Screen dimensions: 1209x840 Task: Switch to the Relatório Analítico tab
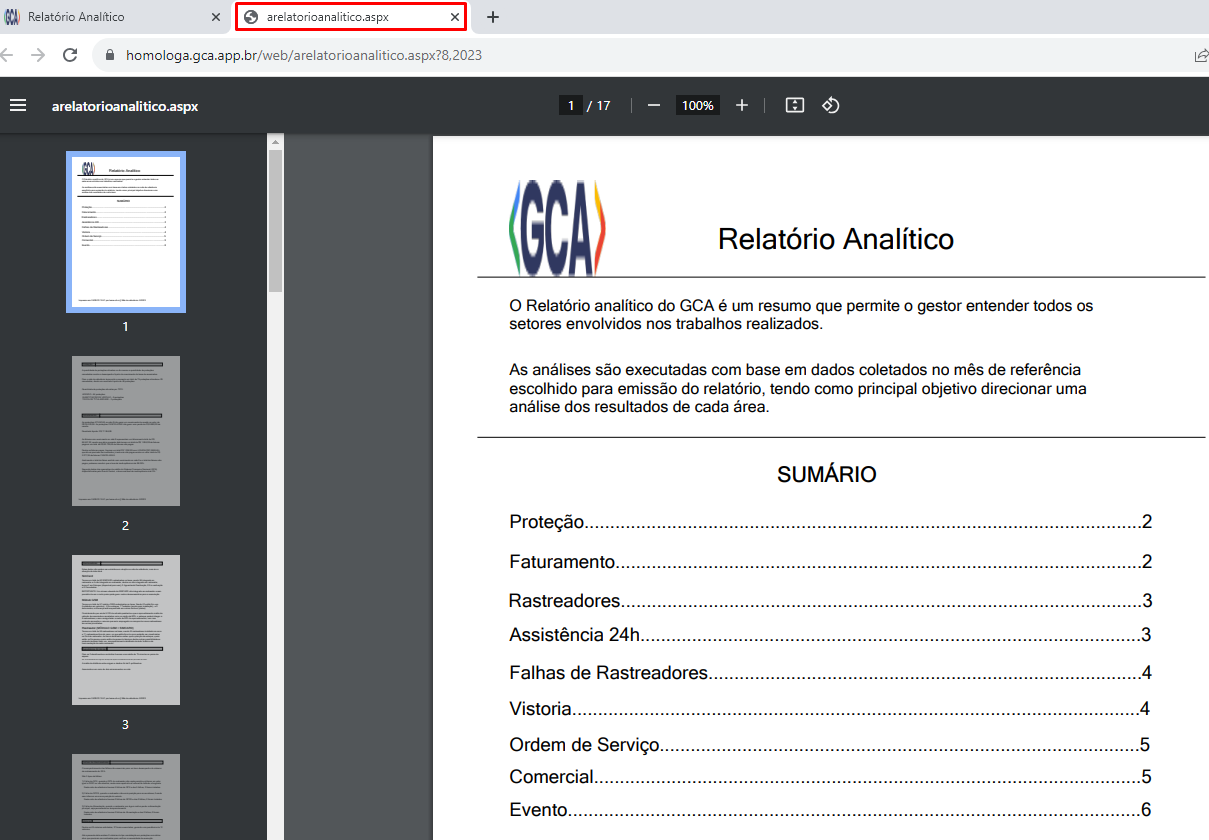click(115, 17)
